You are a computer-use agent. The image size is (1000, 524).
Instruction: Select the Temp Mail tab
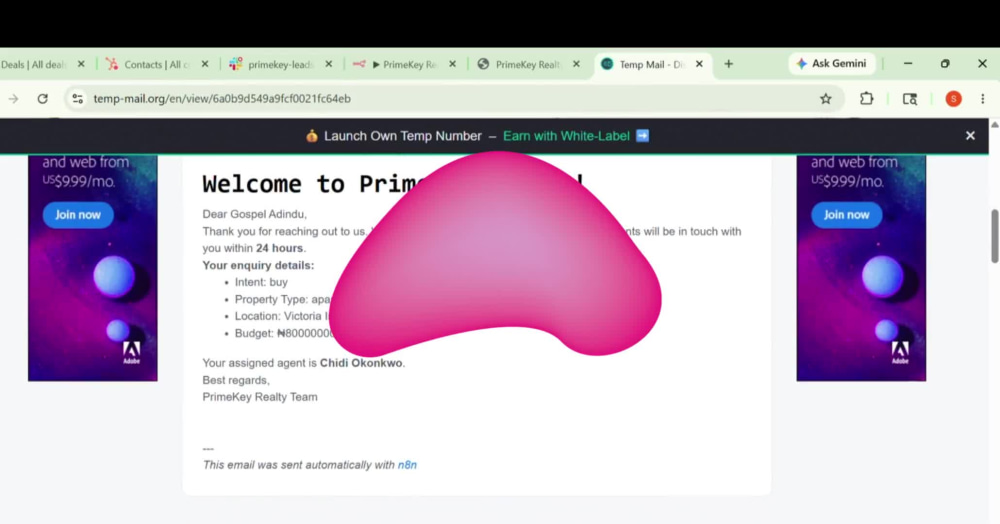click(x=651, y=64)
